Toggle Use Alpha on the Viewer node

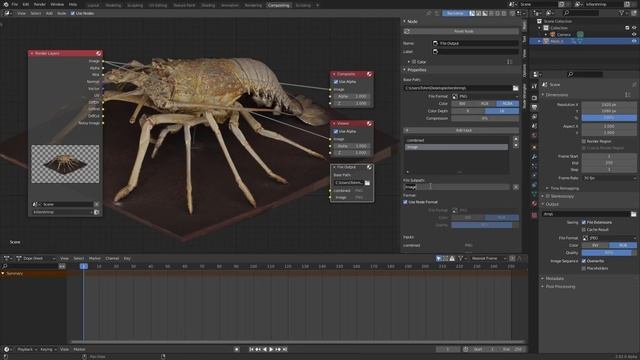tap(336, 132)
